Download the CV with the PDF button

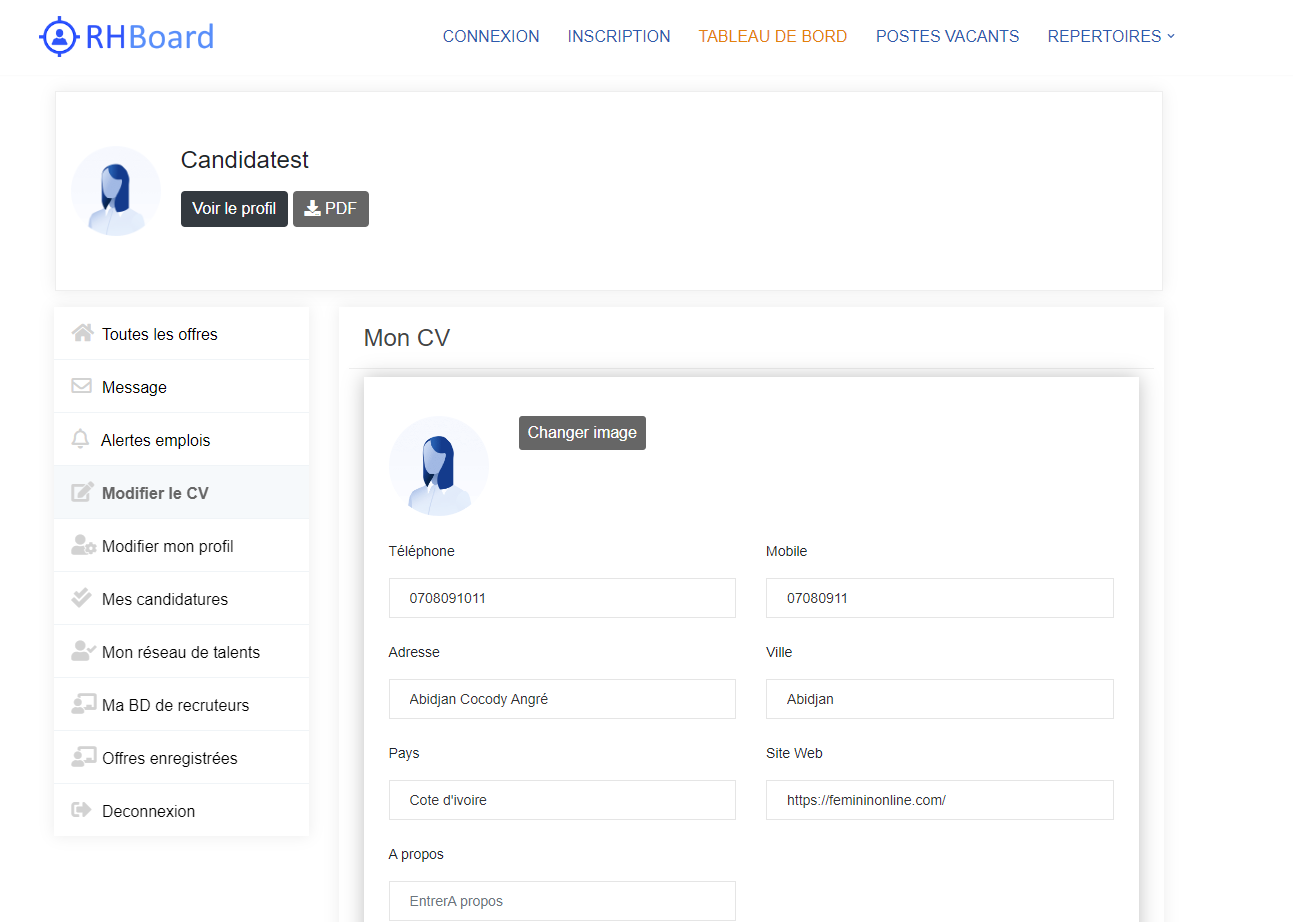click(330, 209)
